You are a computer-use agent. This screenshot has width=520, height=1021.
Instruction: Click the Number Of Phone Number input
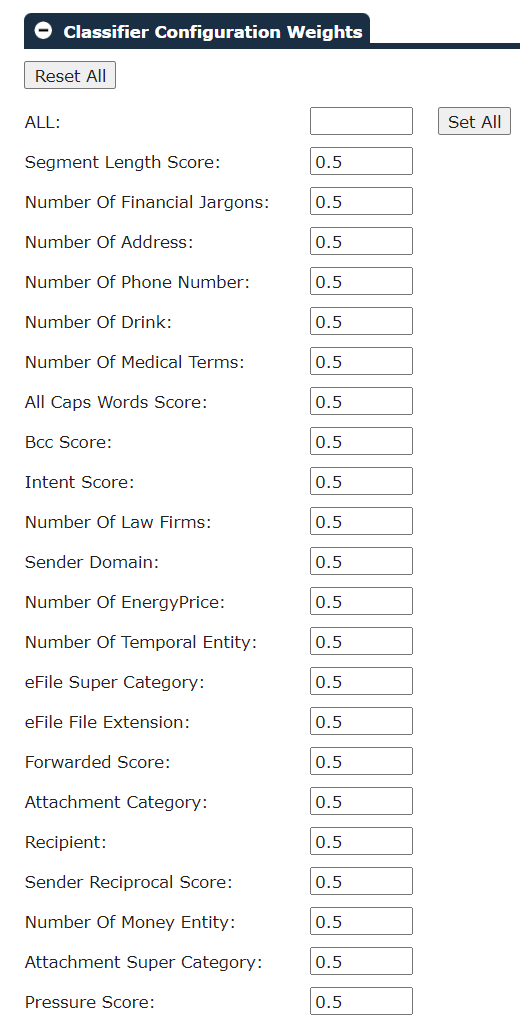click(x=361, y=281)
